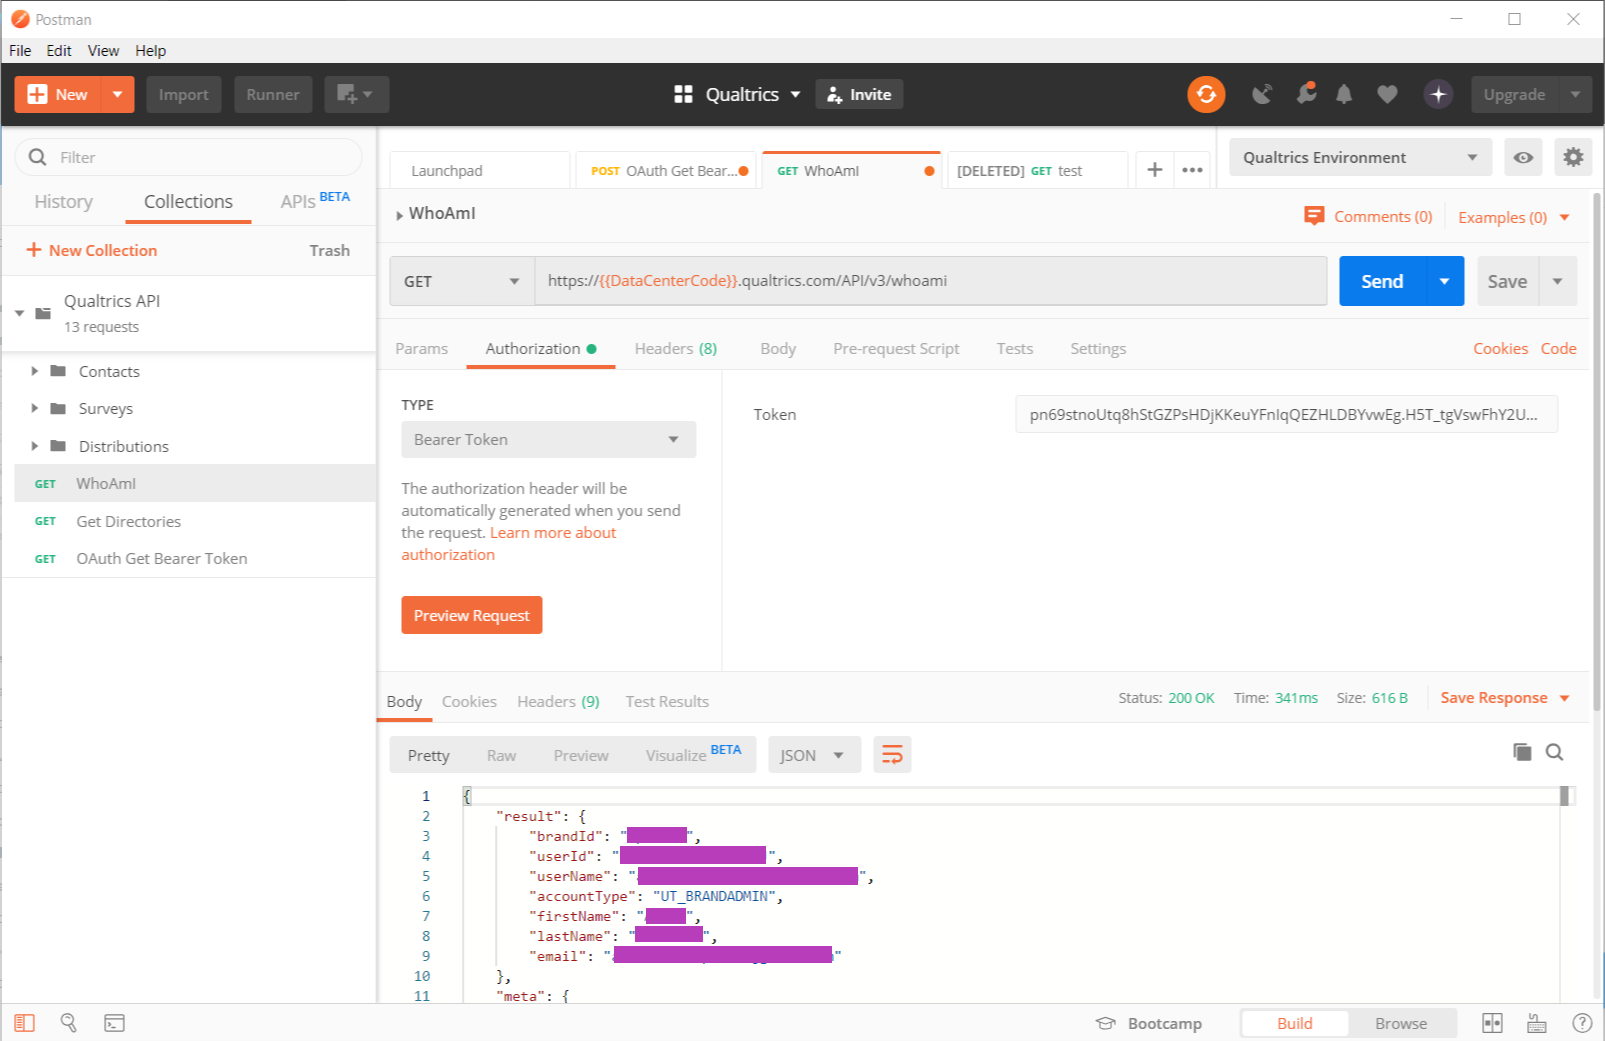This screenshot has width=1605, height=1041.
Task: Open the Headers (8) request tab
Action: click(676, 349)
